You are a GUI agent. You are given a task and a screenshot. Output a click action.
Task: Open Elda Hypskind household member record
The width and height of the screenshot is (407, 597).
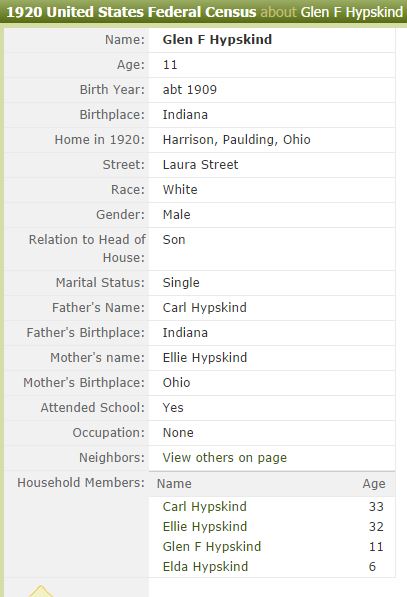coord(205,567)
